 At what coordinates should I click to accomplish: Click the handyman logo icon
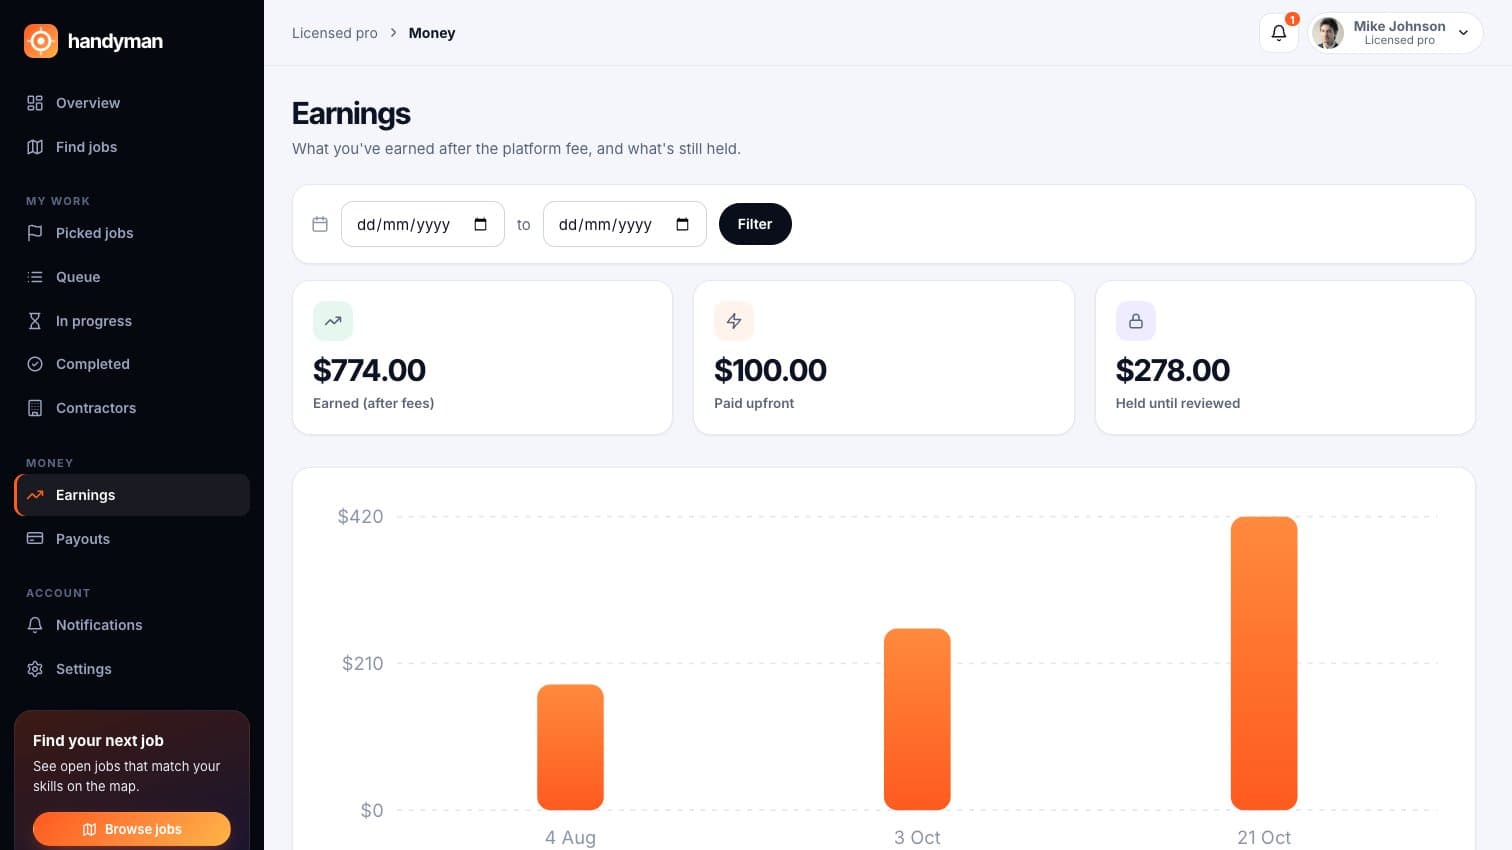click(x=41, y=41)
